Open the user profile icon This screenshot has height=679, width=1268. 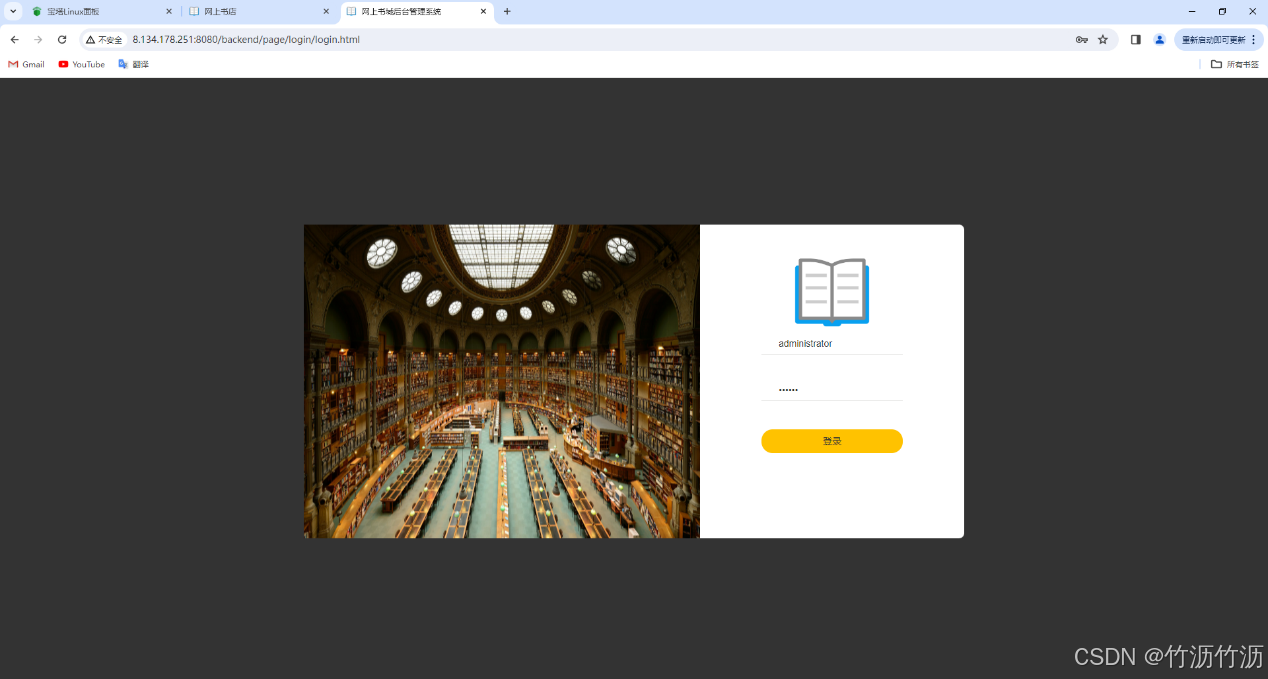[x=1159, y=40]
